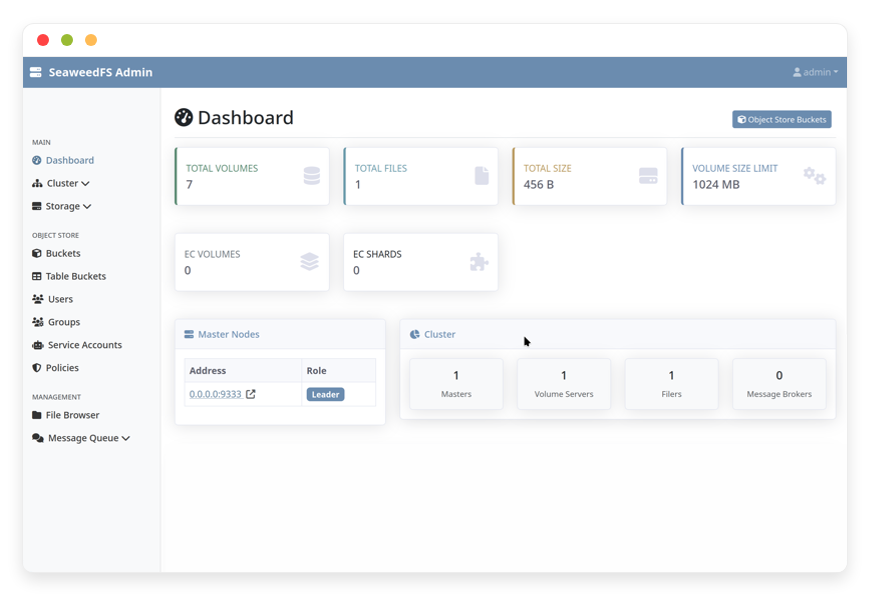Click the Message Queue chat bubbles icon
This screenshot has width=870, height=595.
tap(38, 438)
